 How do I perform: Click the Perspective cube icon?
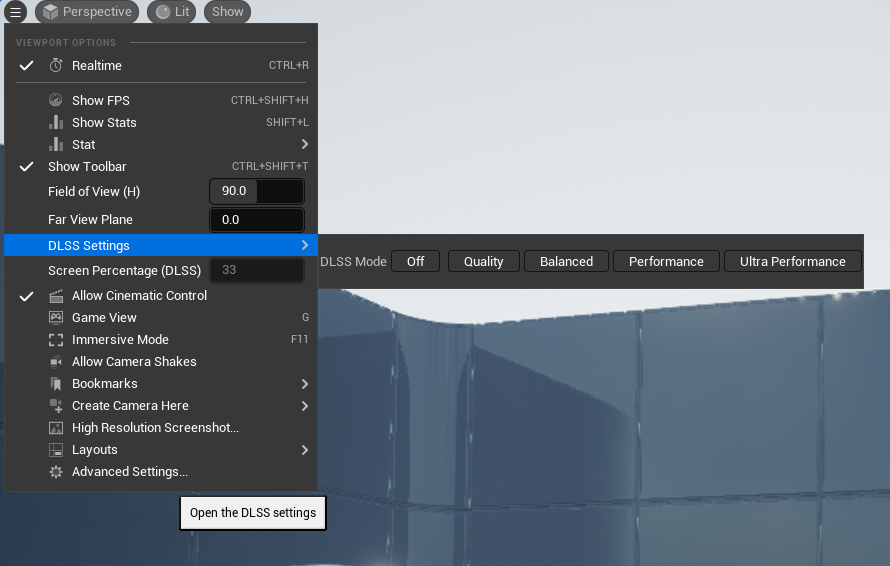pyautogui.click(x=51, y=12)
